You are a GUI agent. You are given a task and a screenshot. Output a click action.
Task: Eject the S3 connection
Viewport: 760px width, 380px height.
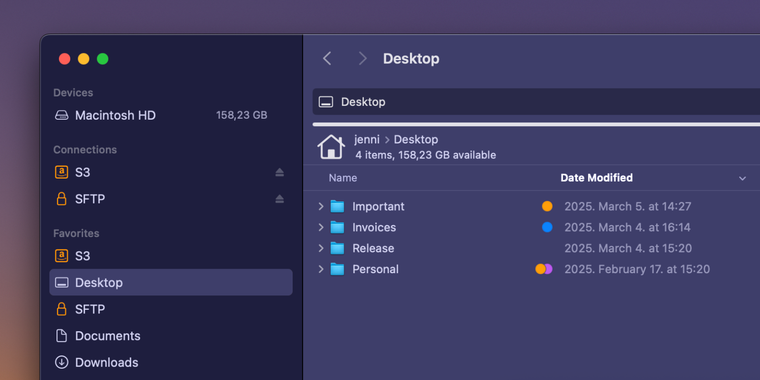[x=280, y=173]
